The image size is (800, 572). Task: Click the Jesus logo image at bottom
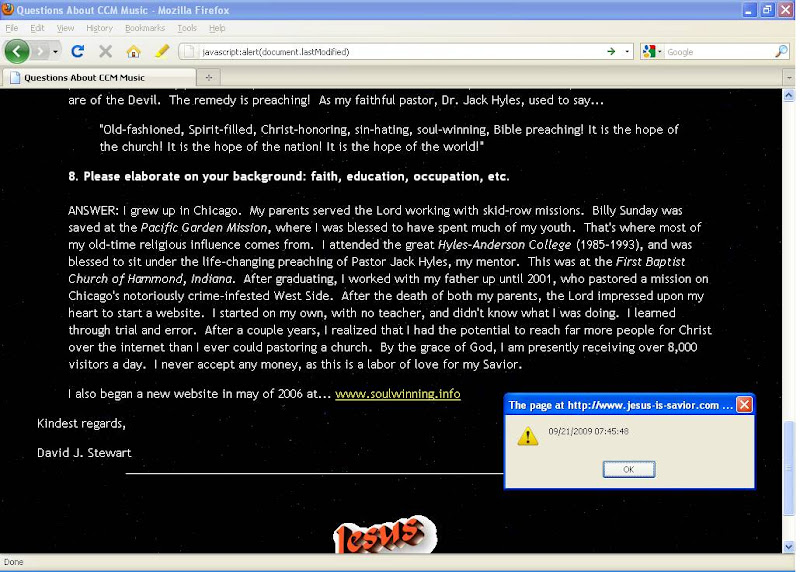tap(385, 534)
